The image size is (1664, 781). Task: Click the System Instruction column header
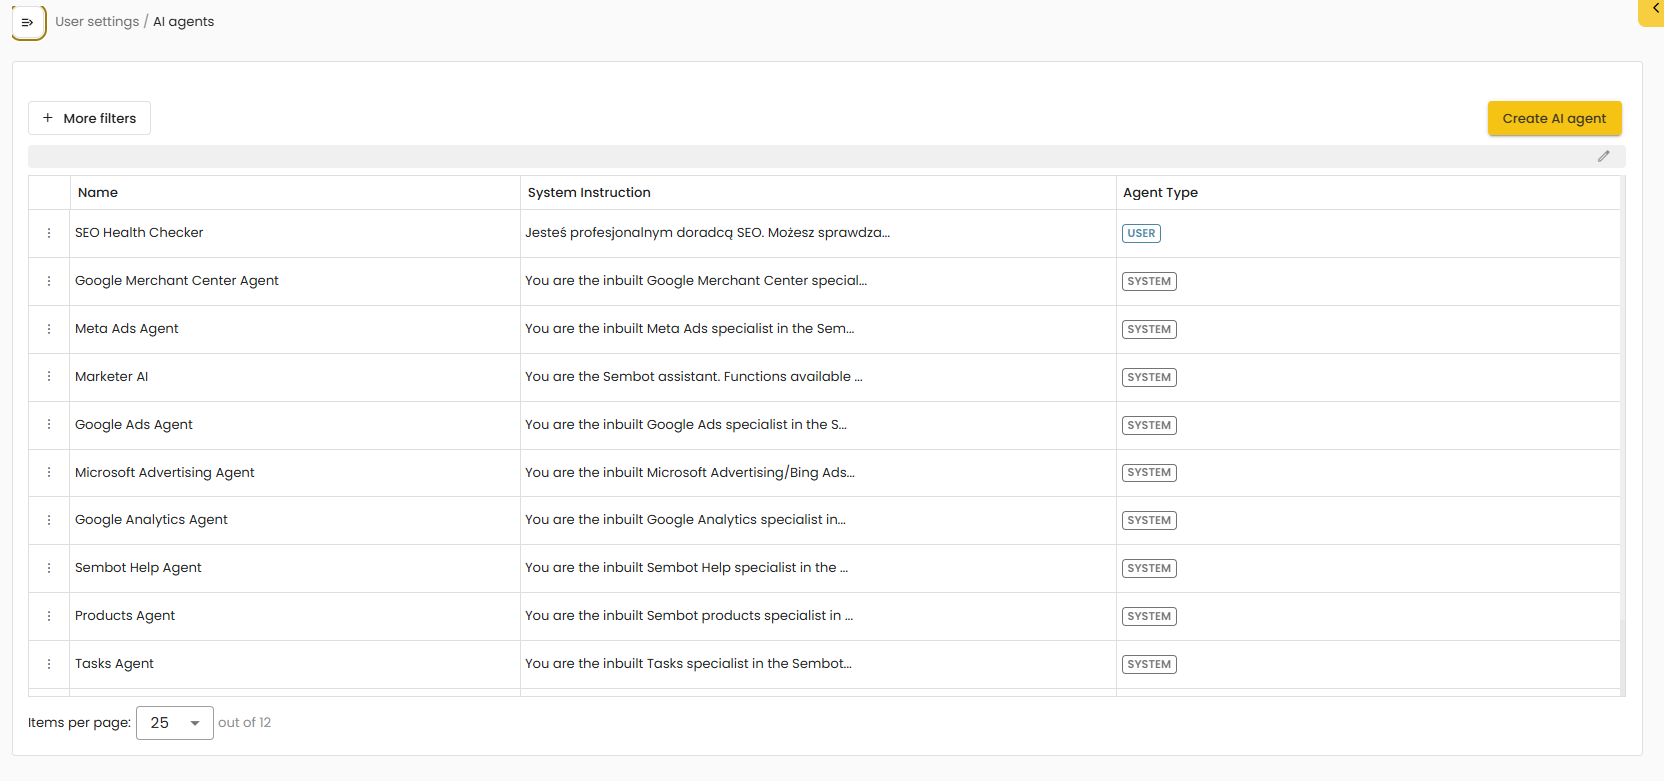589,193
